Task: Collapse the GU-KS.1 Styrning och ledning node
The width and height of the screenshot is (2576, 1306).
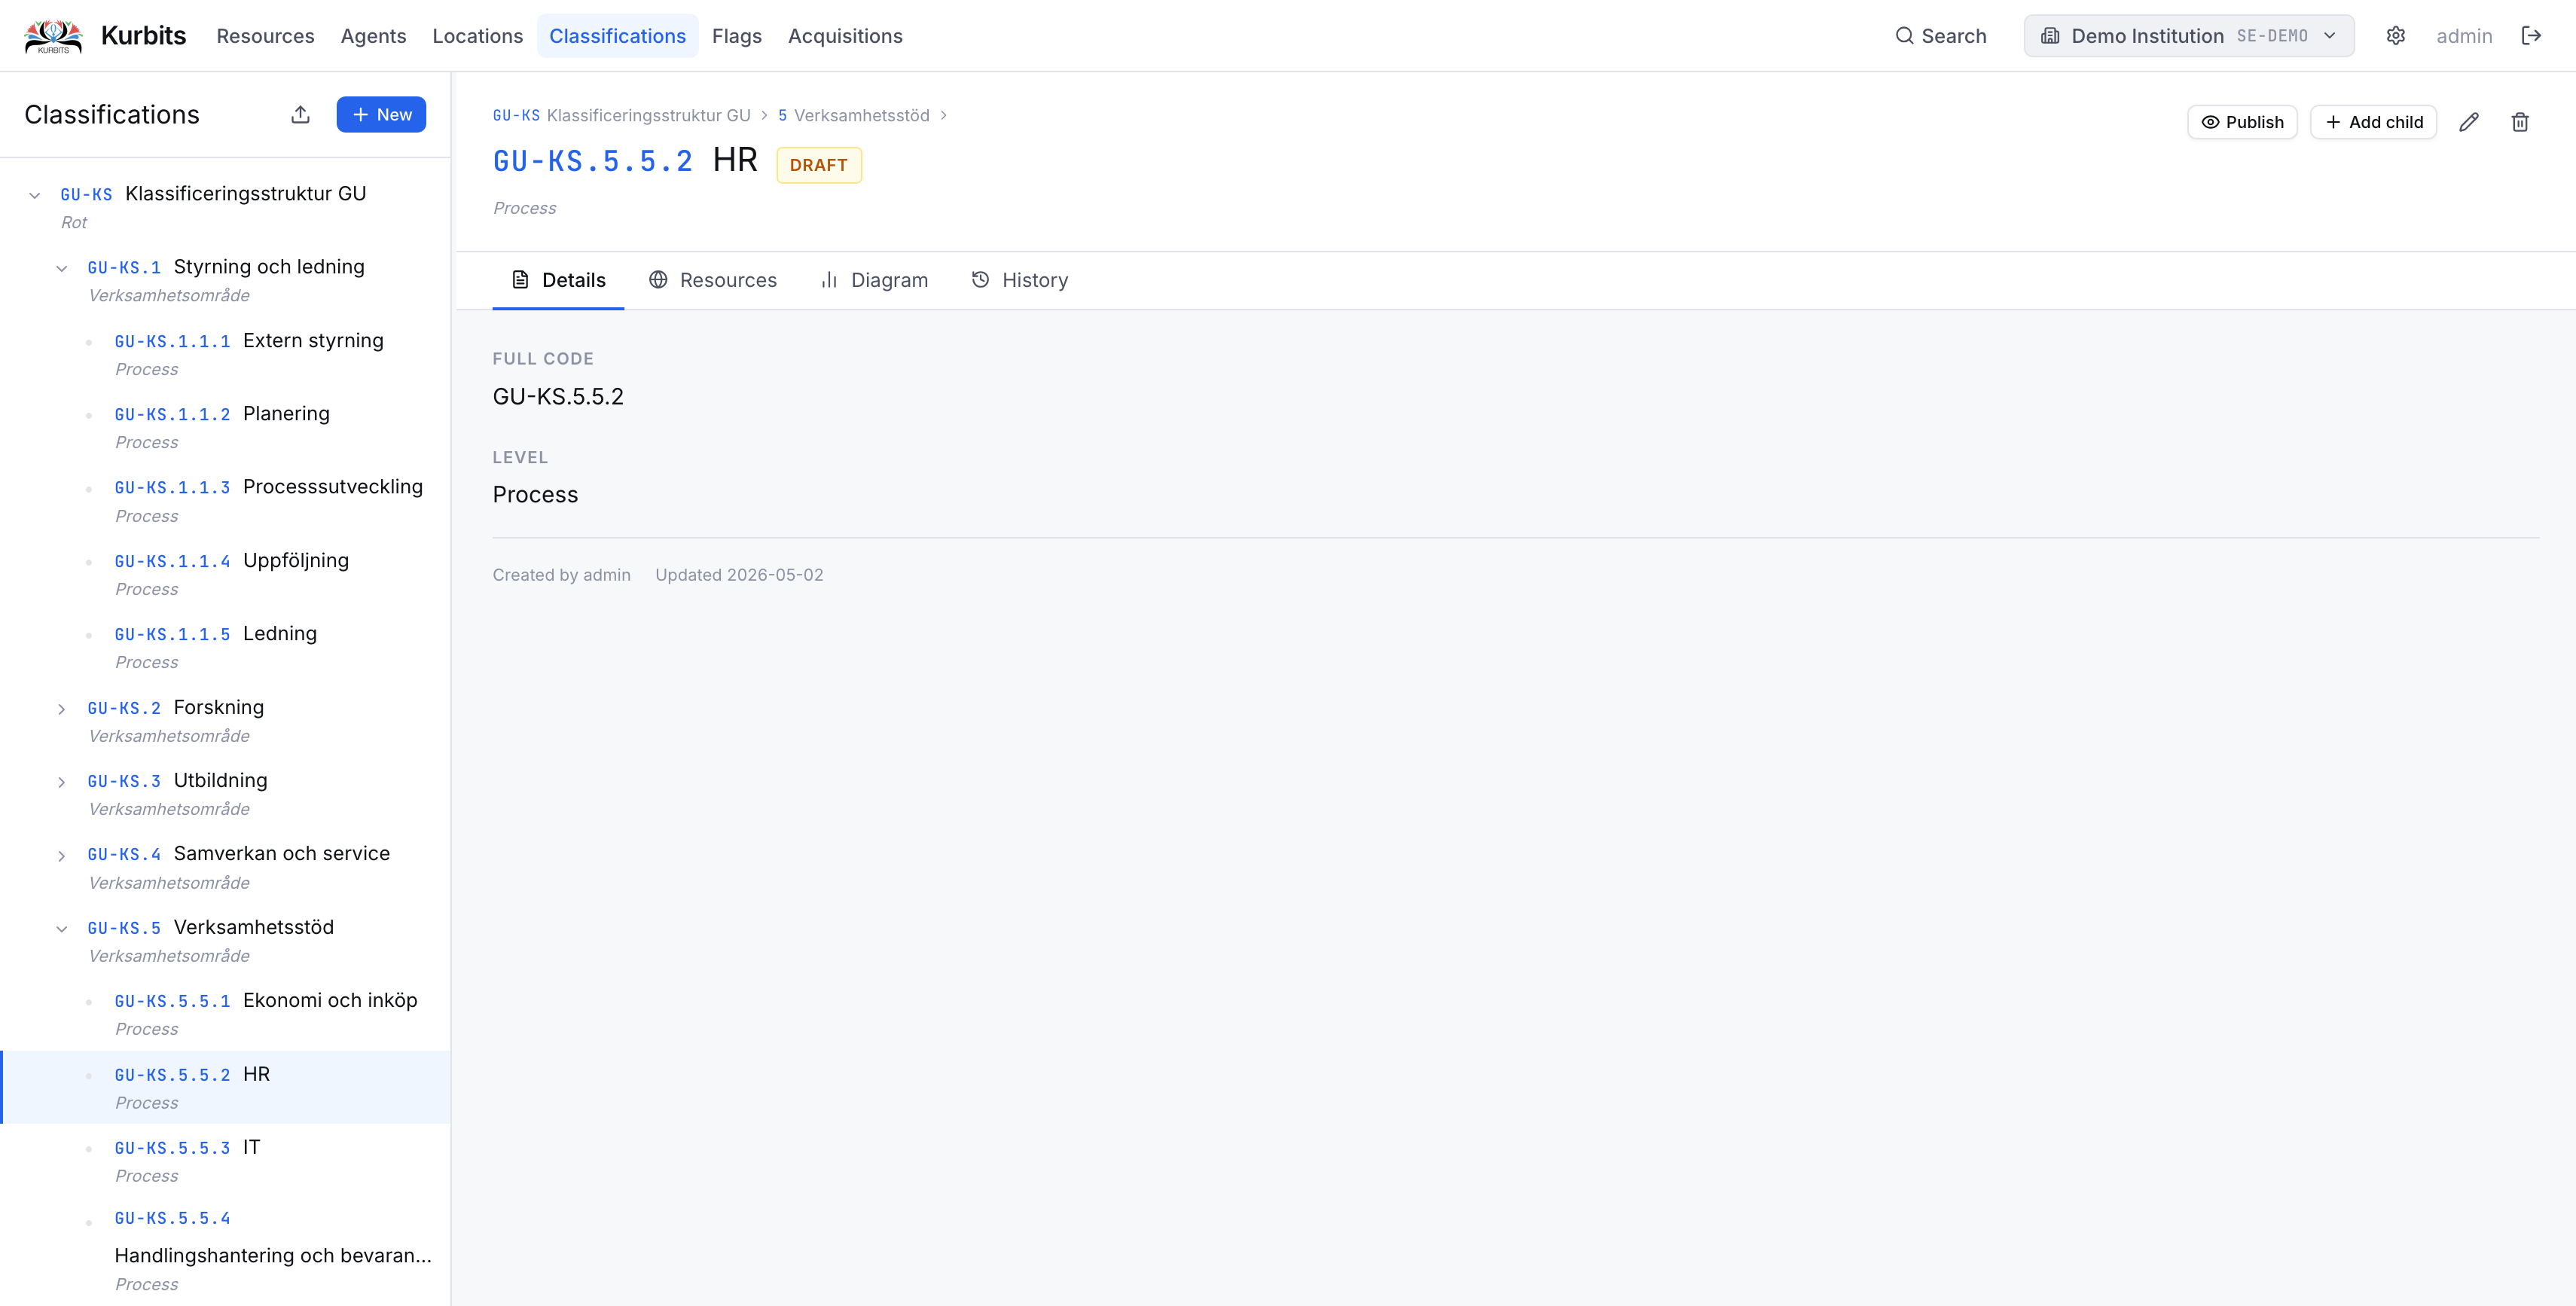Action: point(62,268)
